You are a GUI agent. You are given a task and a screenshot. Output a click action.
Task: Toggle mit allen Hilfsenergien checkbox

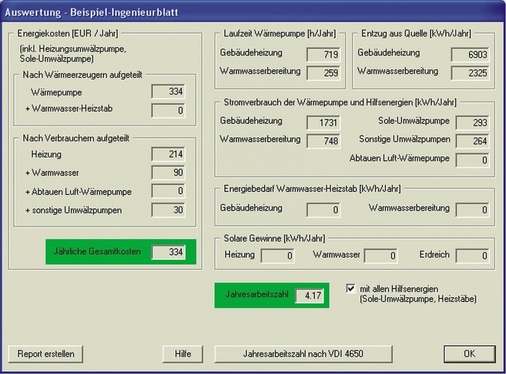pyautogui.click(x=351, y=289)
